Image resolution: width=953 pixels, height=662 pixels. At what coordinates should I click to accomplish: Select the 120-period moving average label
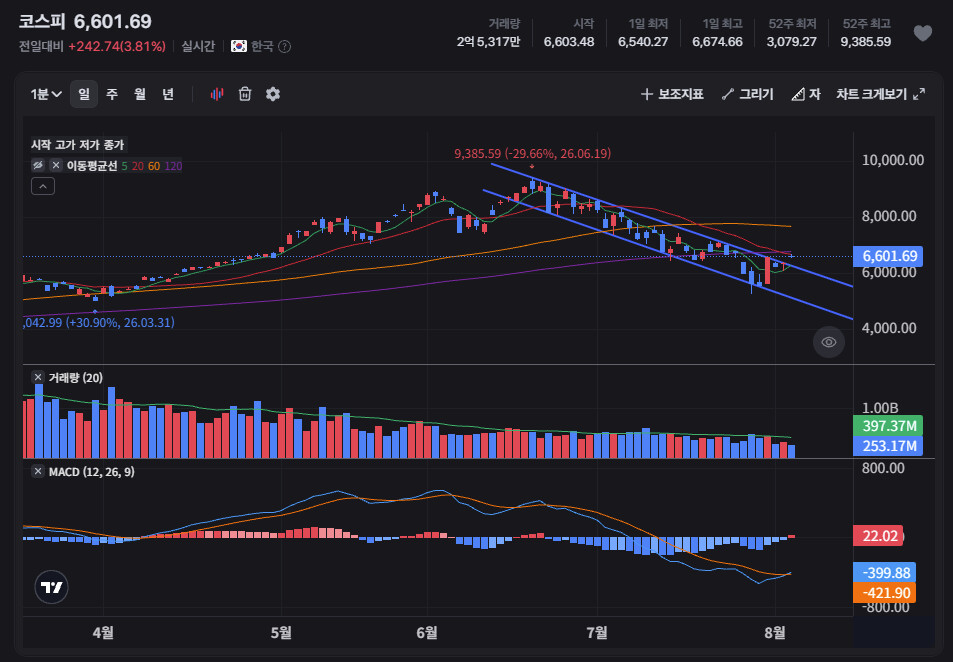pos(173,166)
